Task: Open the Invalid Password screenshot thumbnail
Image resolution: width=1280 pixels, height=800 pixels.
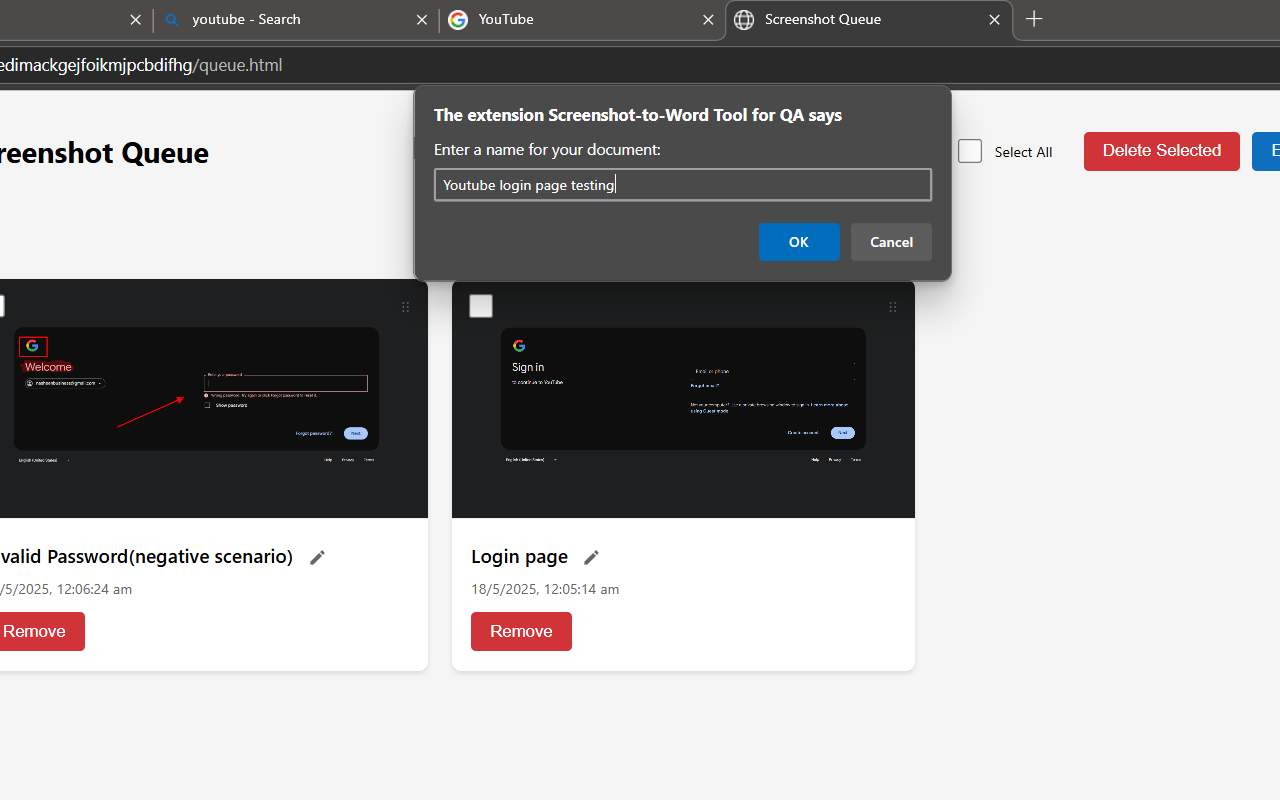Action: coord(214,398)
